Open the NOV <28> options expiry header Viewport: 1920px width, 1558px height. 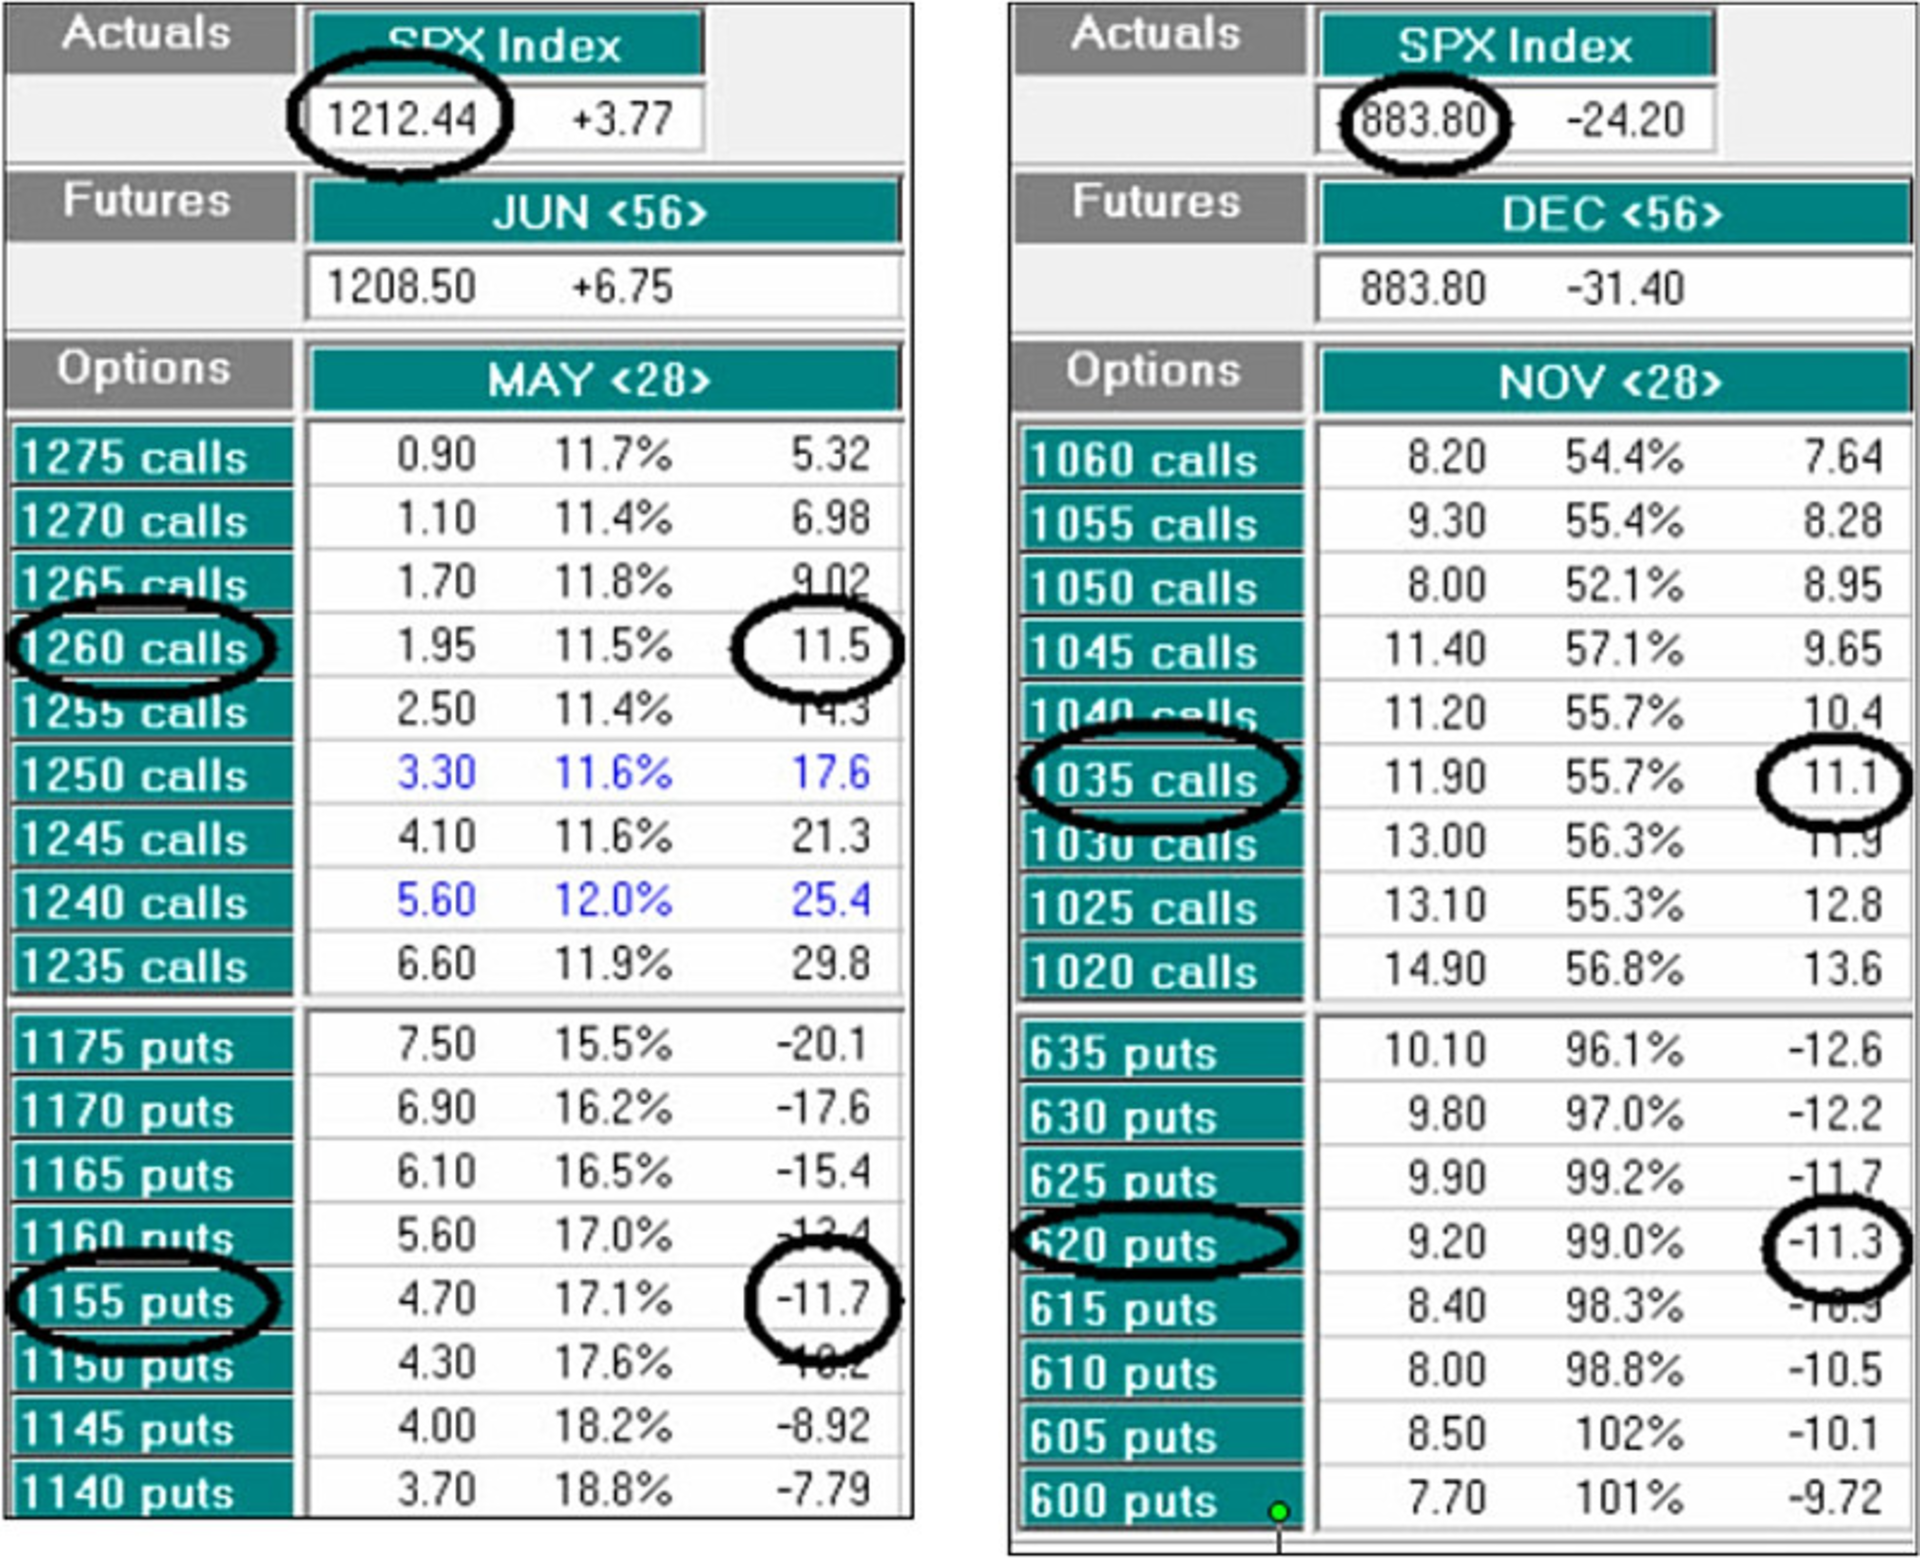click(x=1613, y=382)
